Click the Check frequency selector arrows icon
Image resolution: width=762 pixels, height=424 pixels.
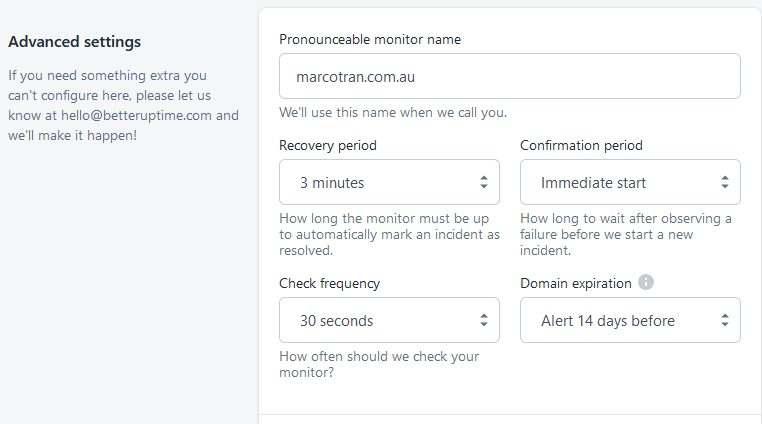pyautogui.click(x=483, y=321)
